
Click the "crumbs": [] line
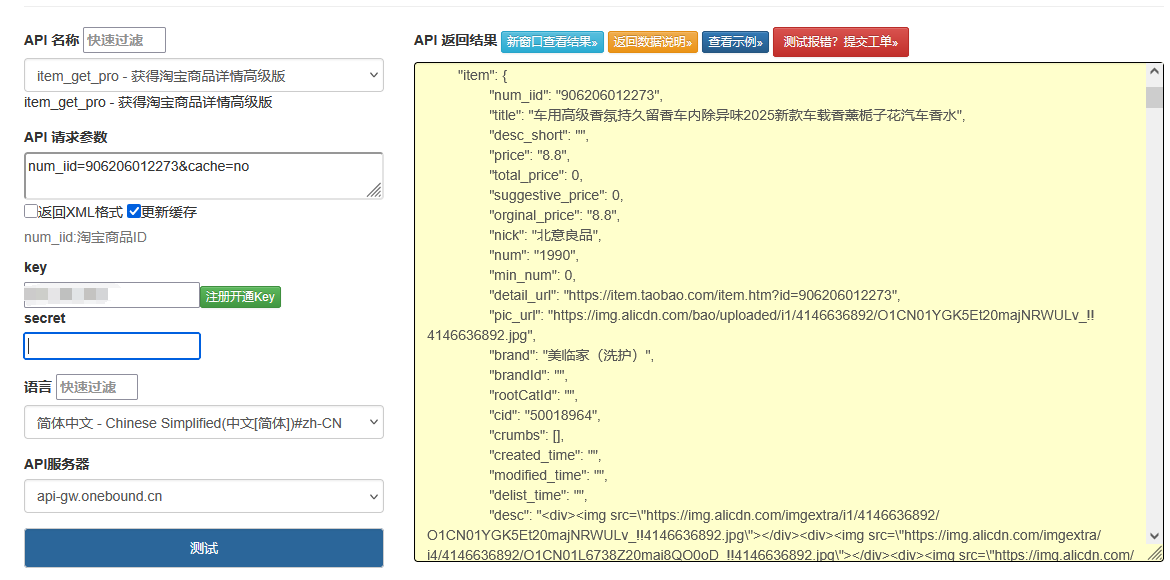coord(526,435)
